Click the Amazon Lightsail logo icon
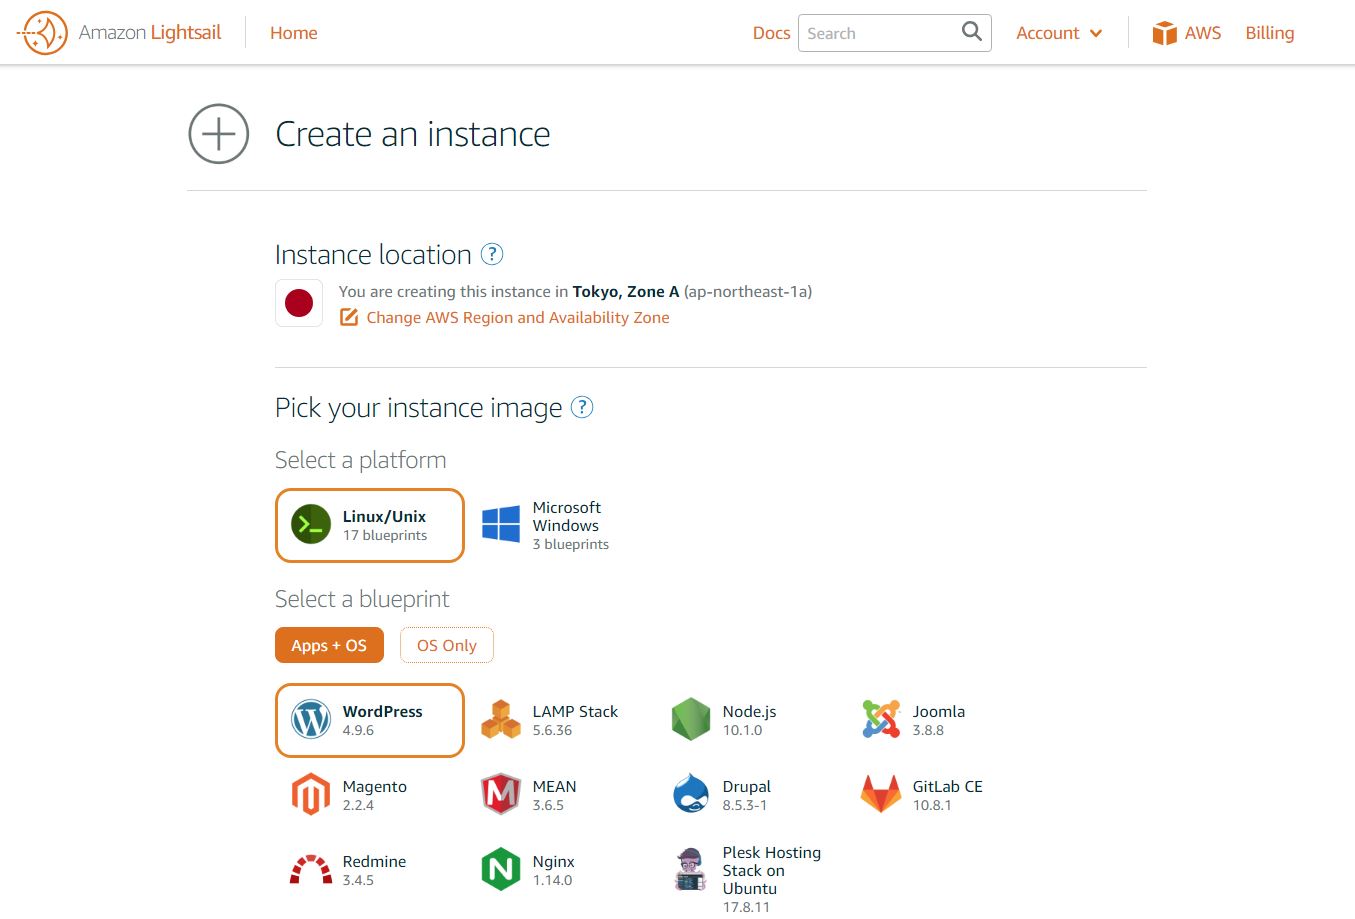Image resolution: width=1355 pixels, height=919 pixels. 42,33
